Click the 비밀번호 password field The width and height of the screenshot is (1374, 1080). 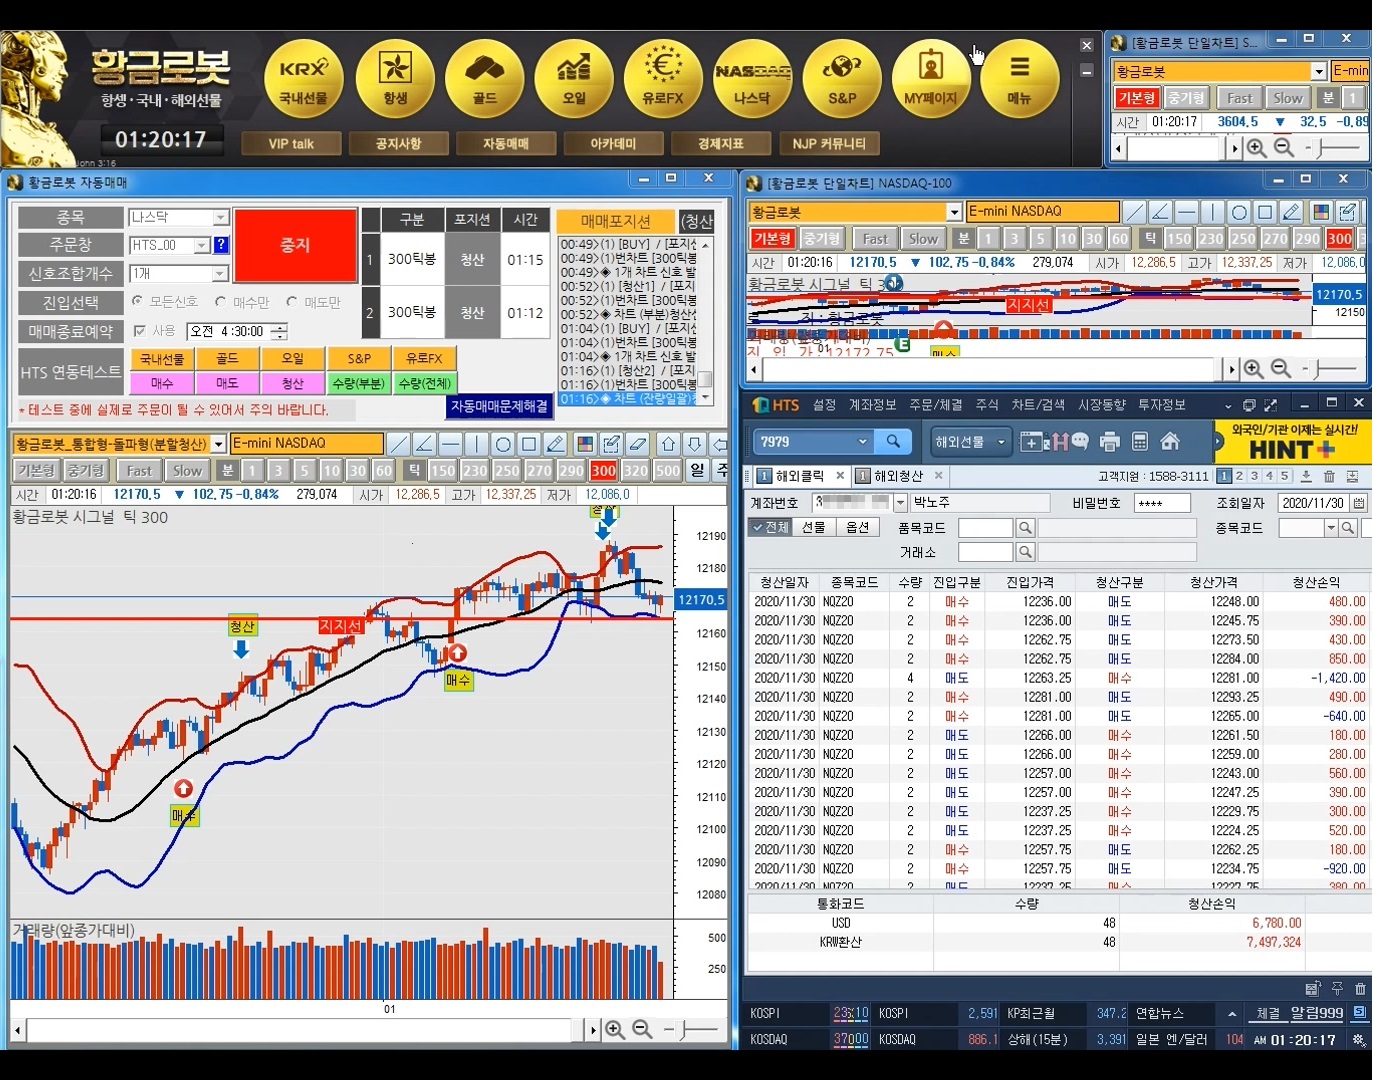coord(1162,503)
